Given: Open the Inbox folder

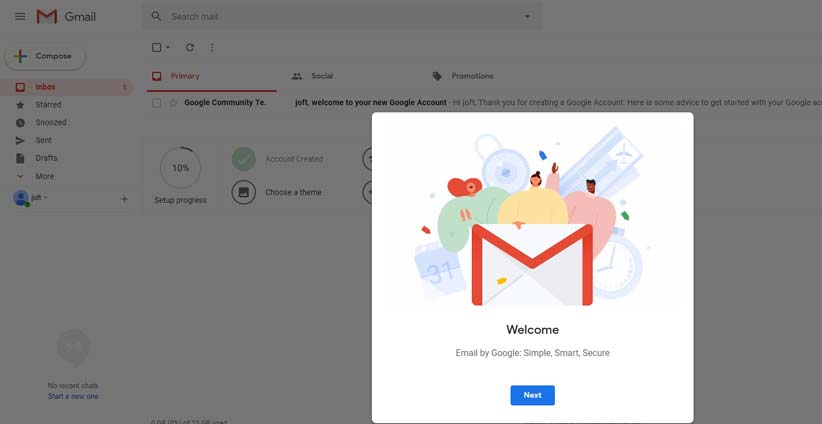Looking at the screenshot, I should coord(67,88).
